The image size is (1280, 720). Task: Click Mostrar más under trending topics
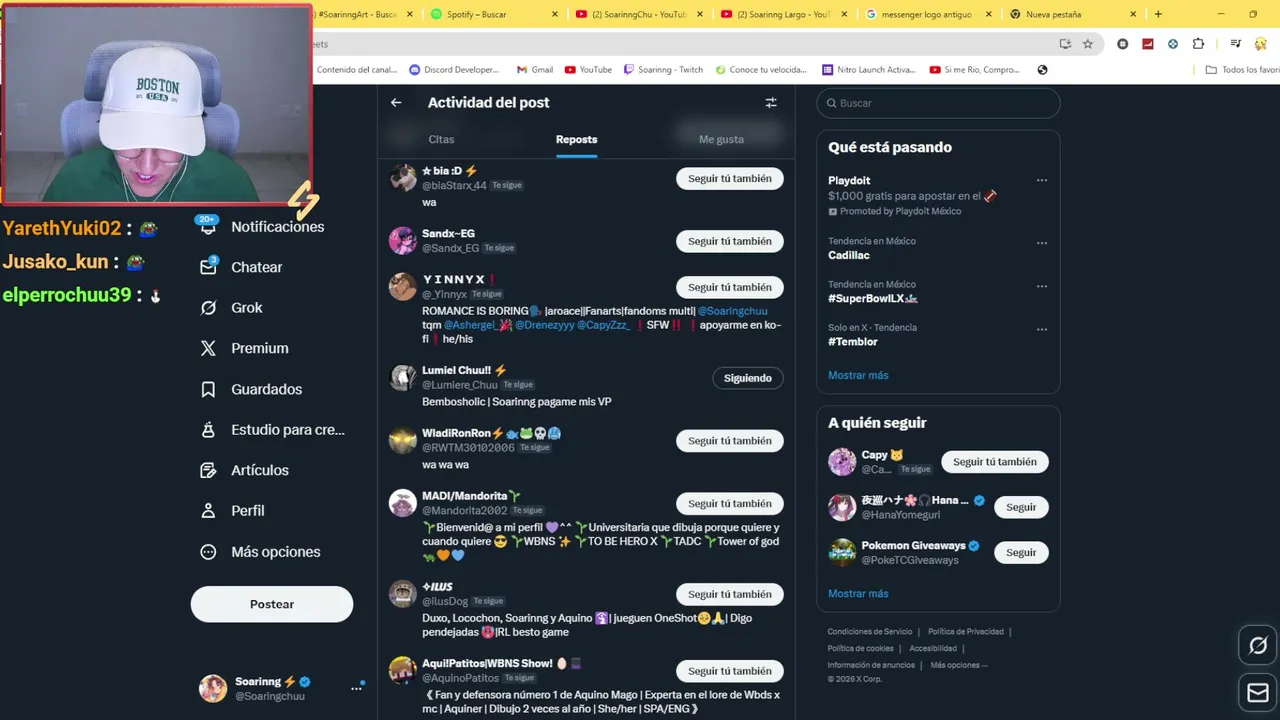tap(858, 375)
